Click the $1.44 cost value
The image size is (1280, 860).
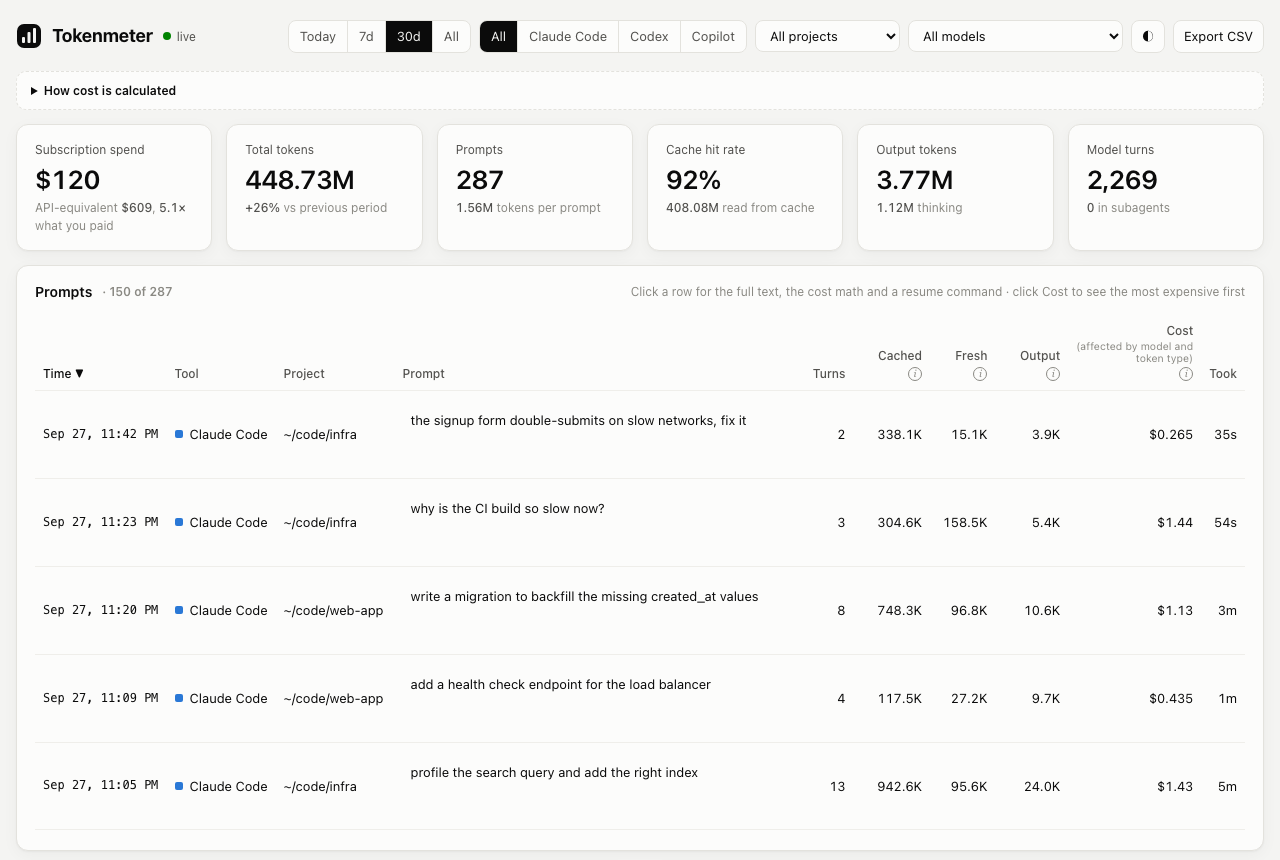[1175, 523]
